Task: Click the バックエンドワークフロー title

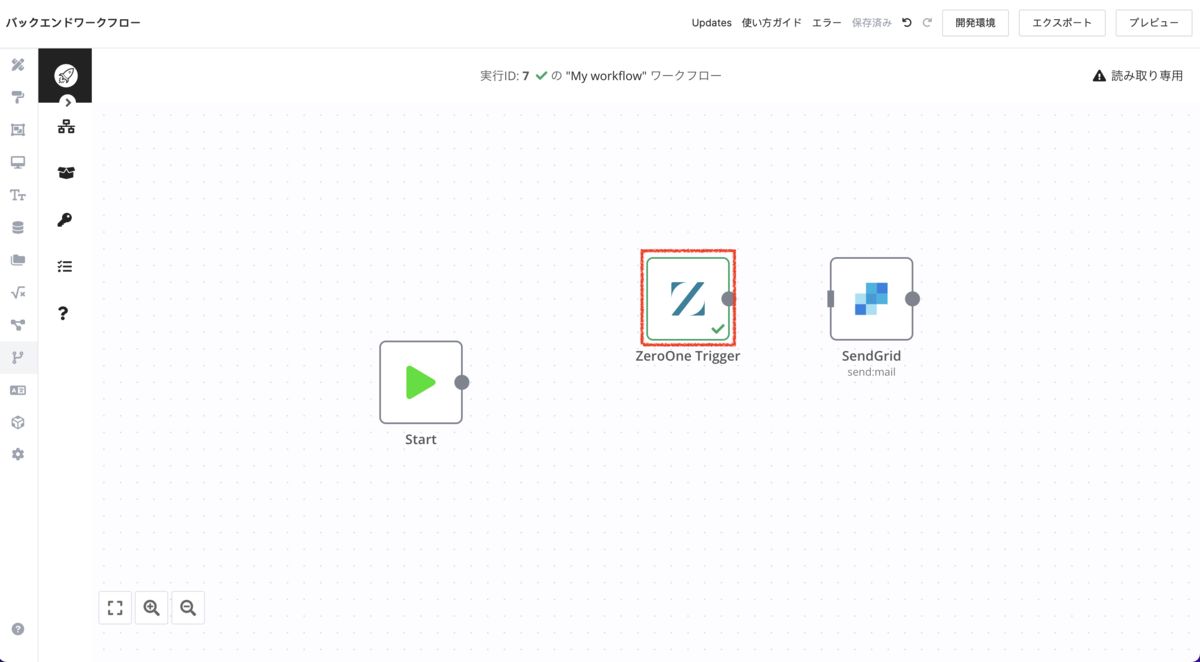Action: (73, 23)
